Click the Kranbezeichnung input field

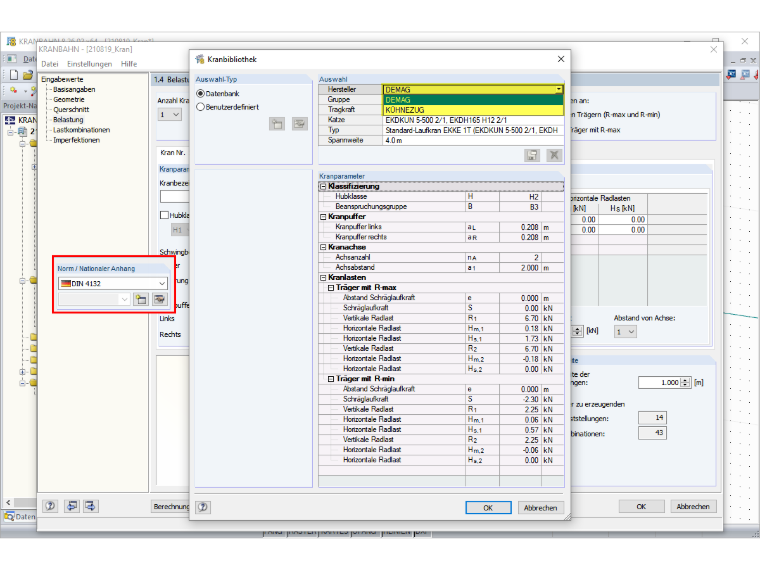[174, 197]
